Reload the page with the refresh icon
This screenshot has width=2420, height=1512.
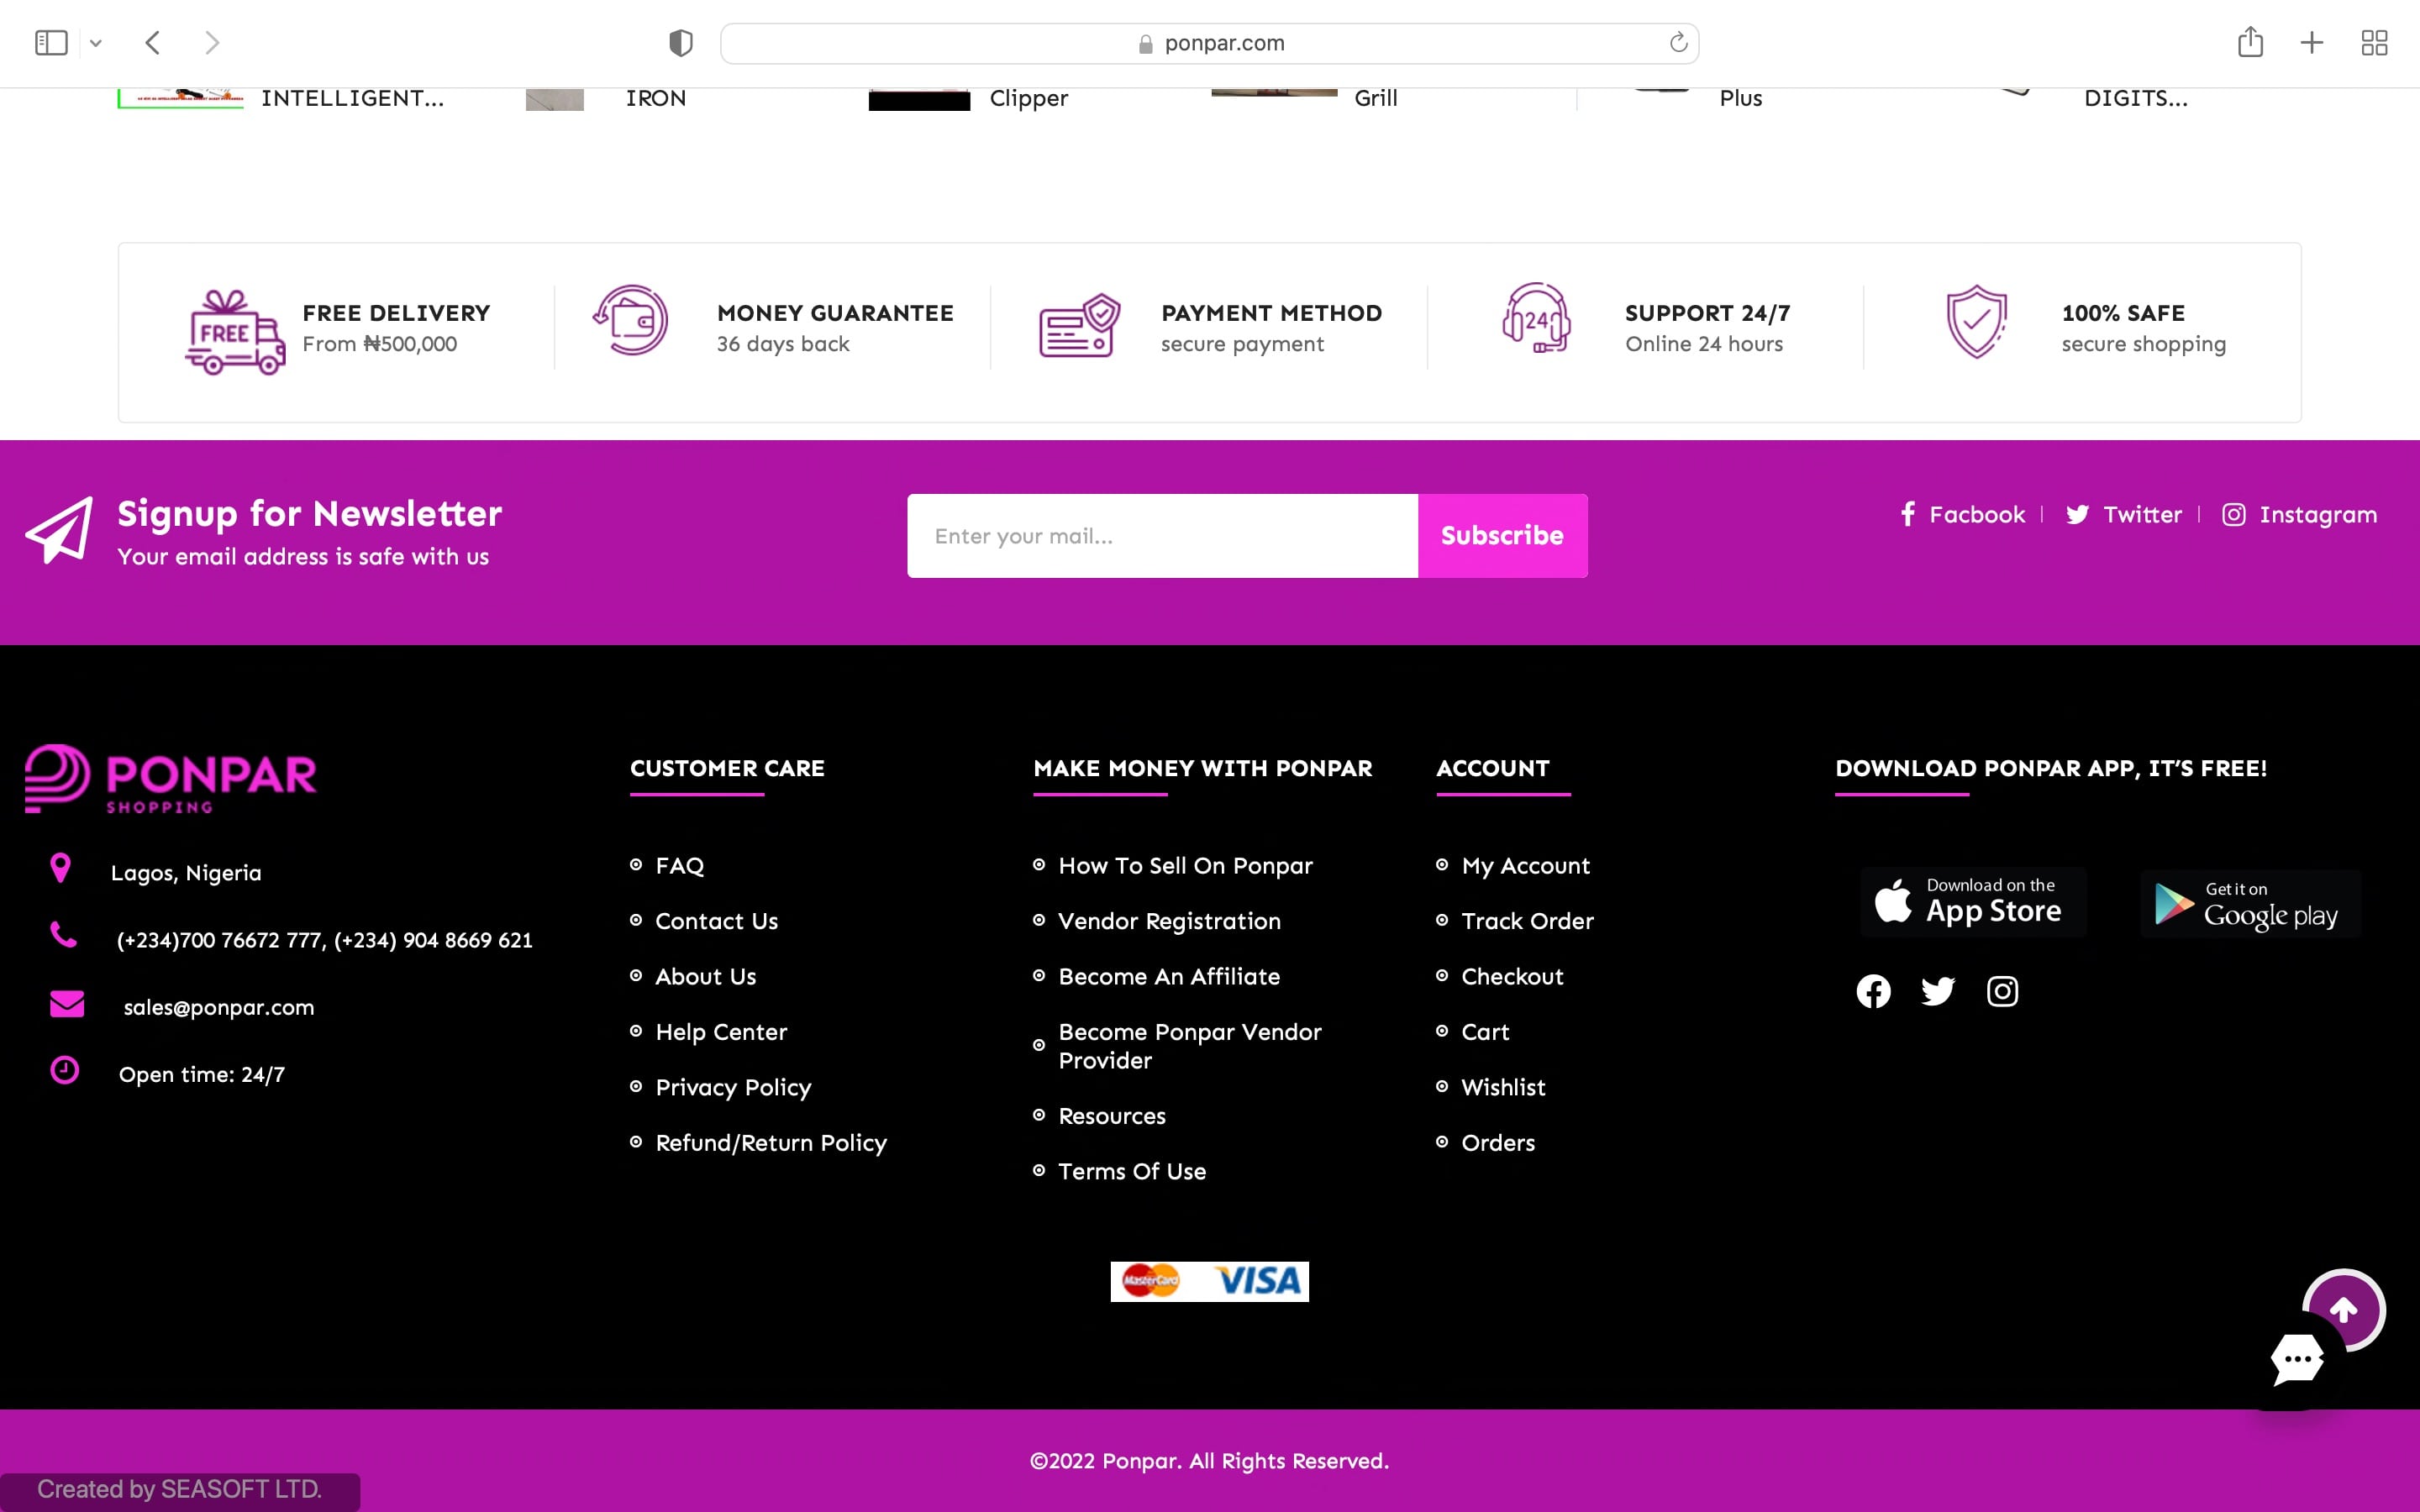[x=1678, y=42]
